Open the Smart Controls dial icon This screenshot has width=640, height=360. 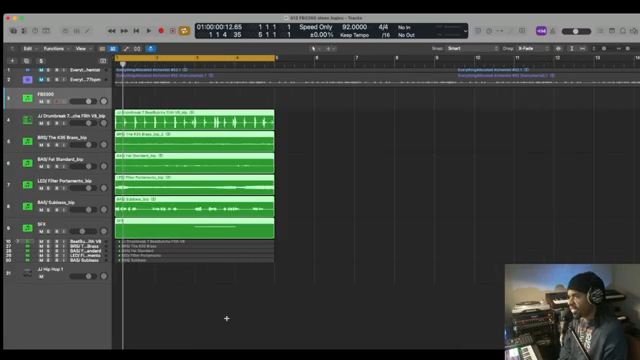[65, 31]
